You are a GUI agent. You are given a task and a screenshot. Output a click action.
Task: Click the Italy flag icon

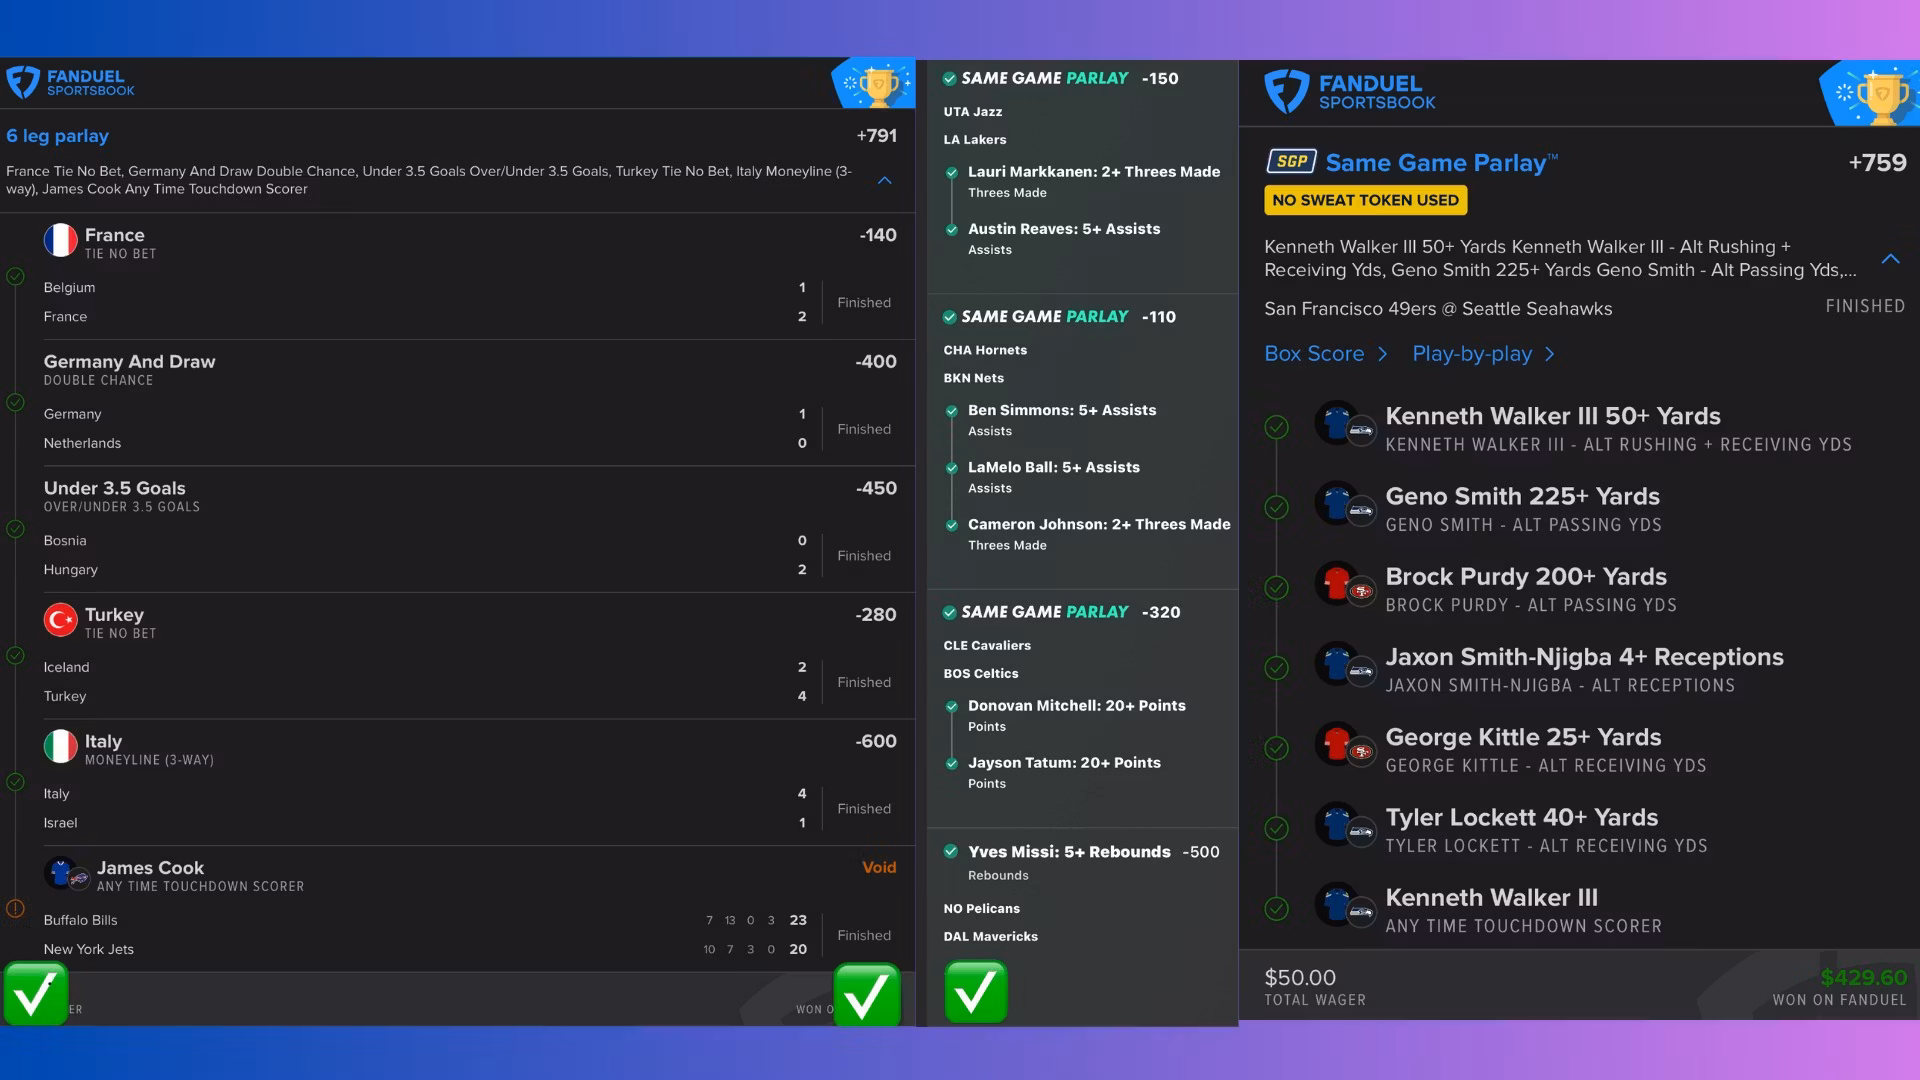point(61,747)
